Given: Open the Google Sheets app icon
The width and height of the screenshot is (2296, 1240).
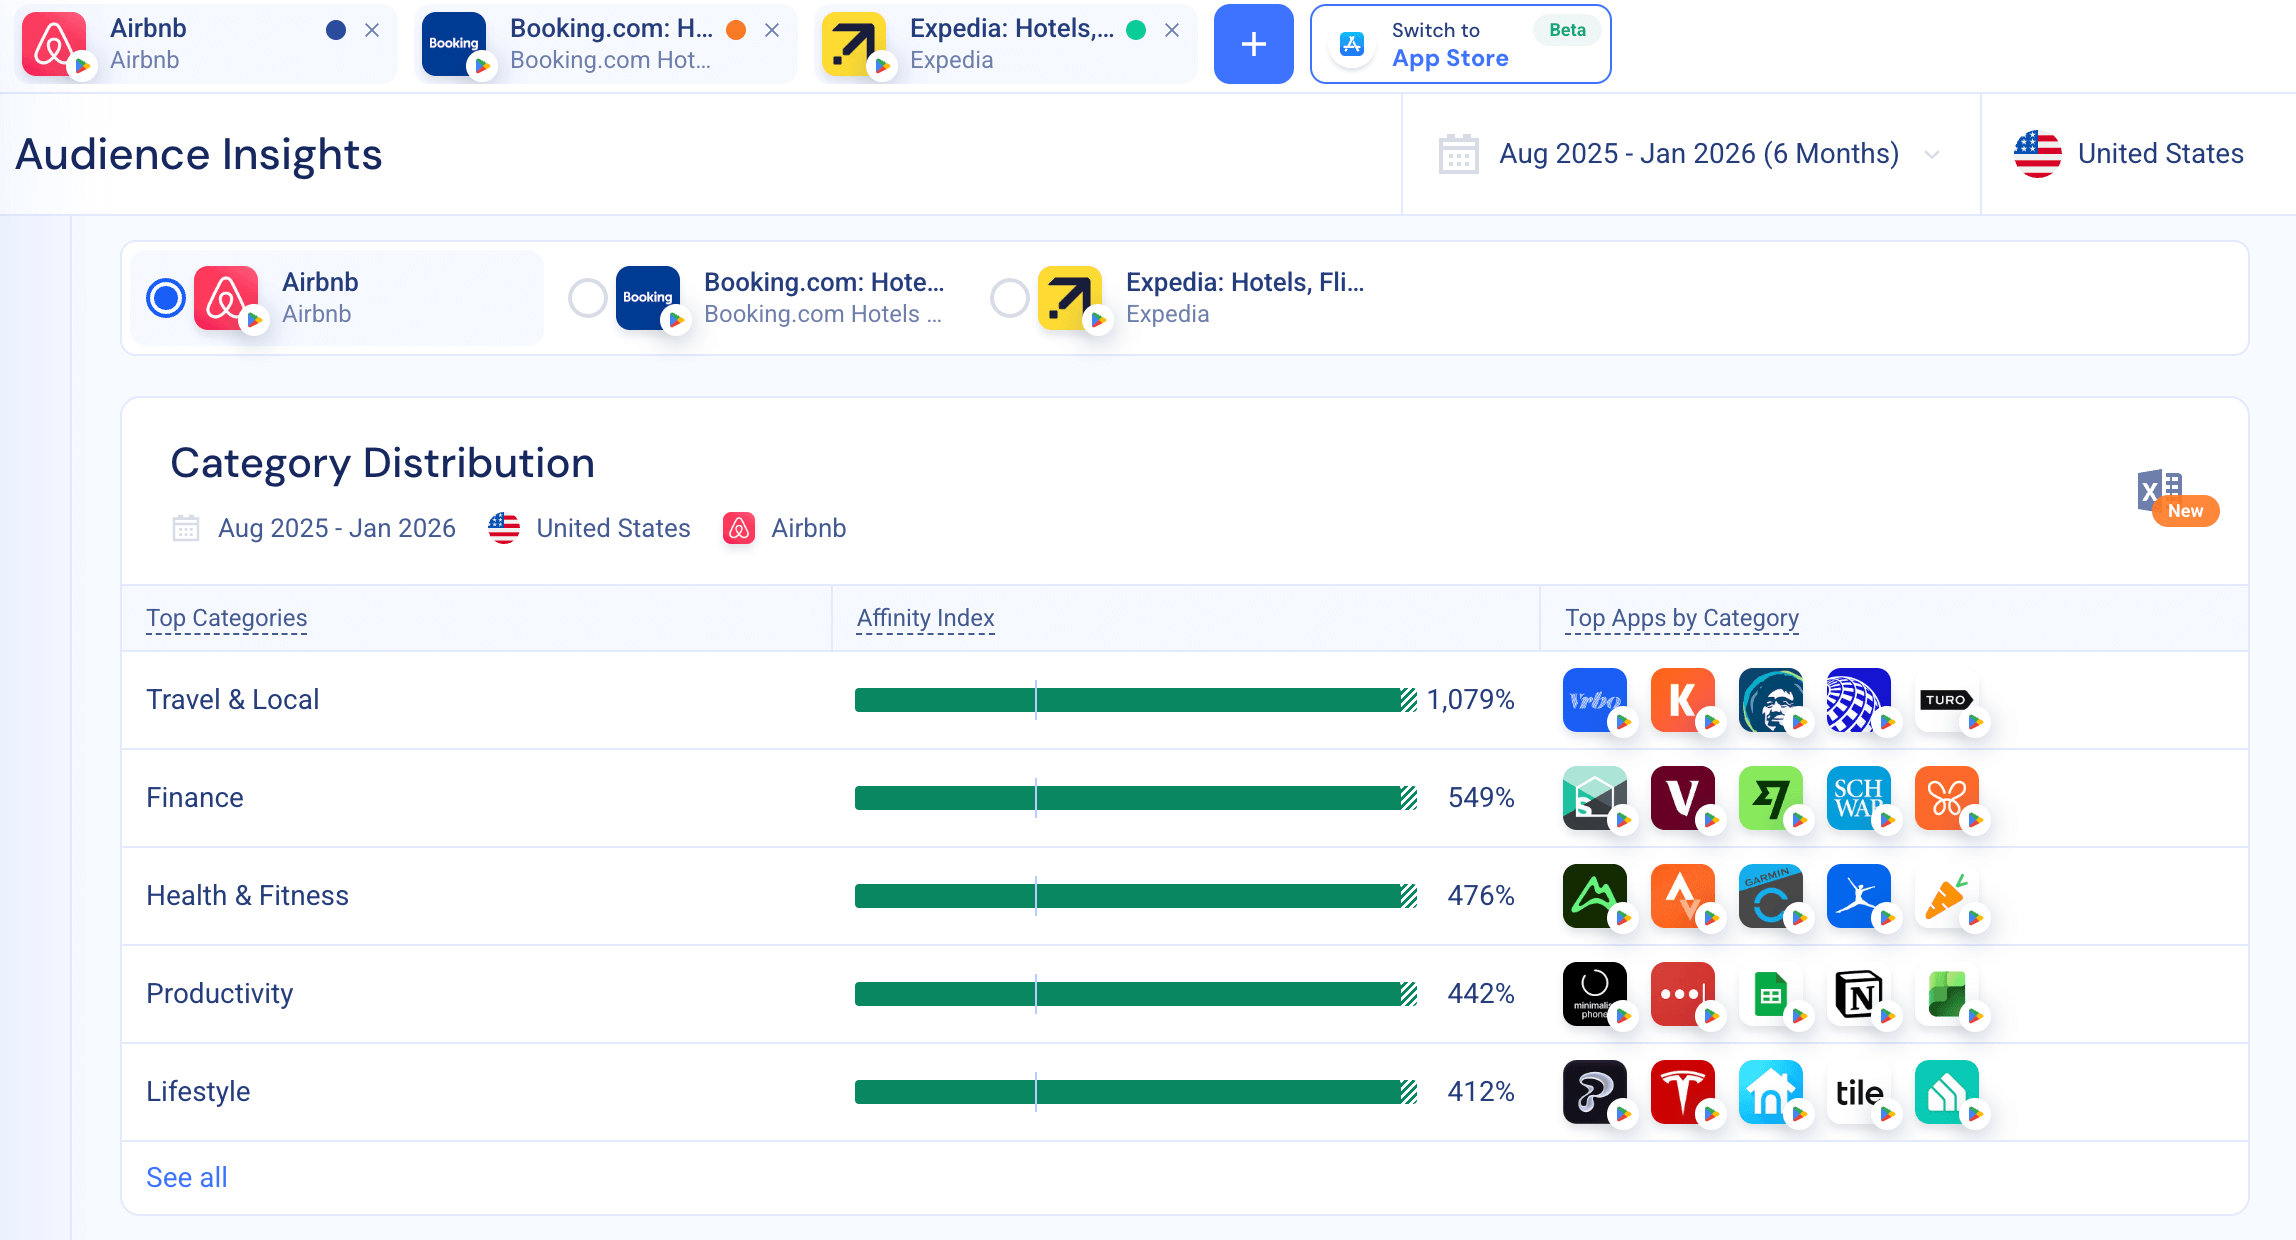Looking at the screenshot, I should (1770, 994).
